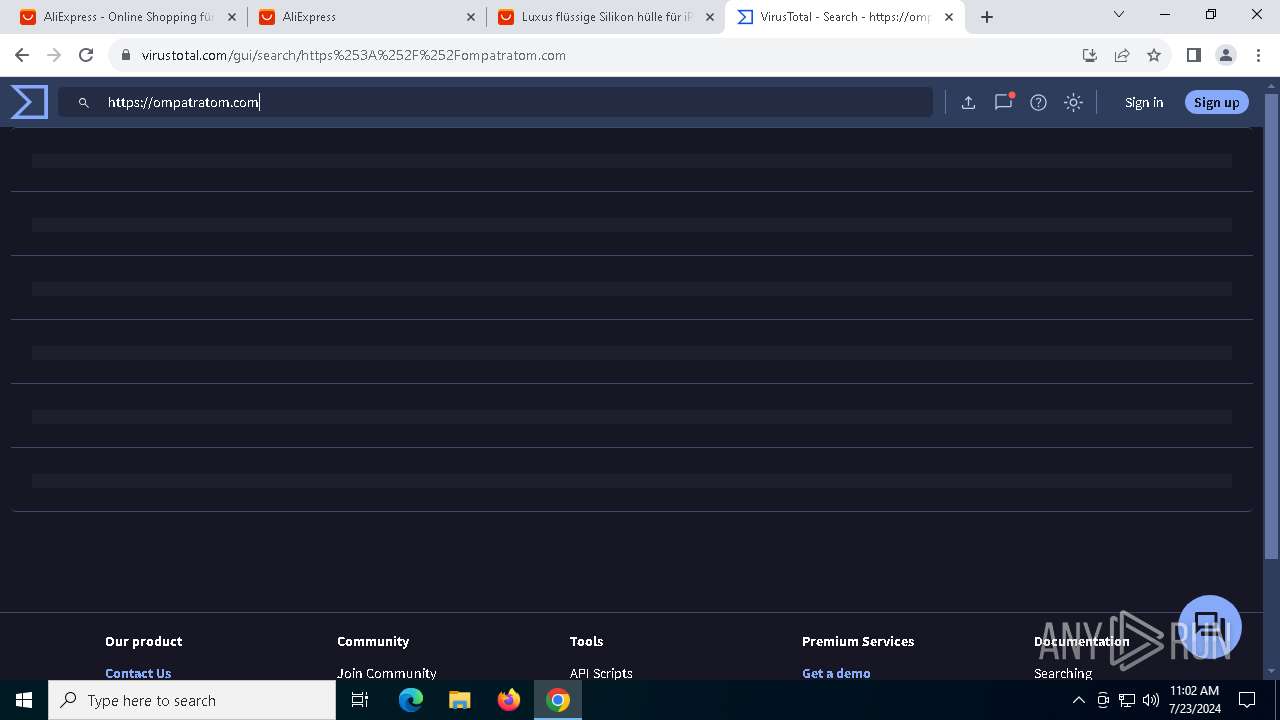The height and width of the screenshot is (720, 1280).
Task: Open the Windows notification center
Action: pos(1247,700)
